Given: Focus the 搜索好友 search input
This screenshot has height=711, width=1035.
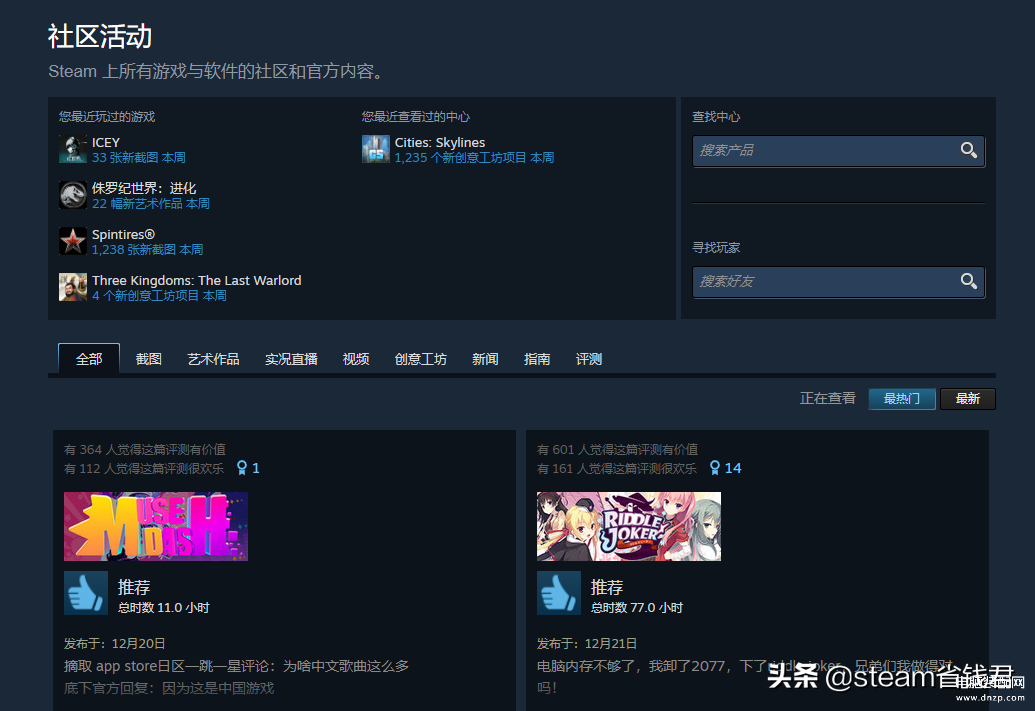Looking at the screenshot, I should pos(838,282).
